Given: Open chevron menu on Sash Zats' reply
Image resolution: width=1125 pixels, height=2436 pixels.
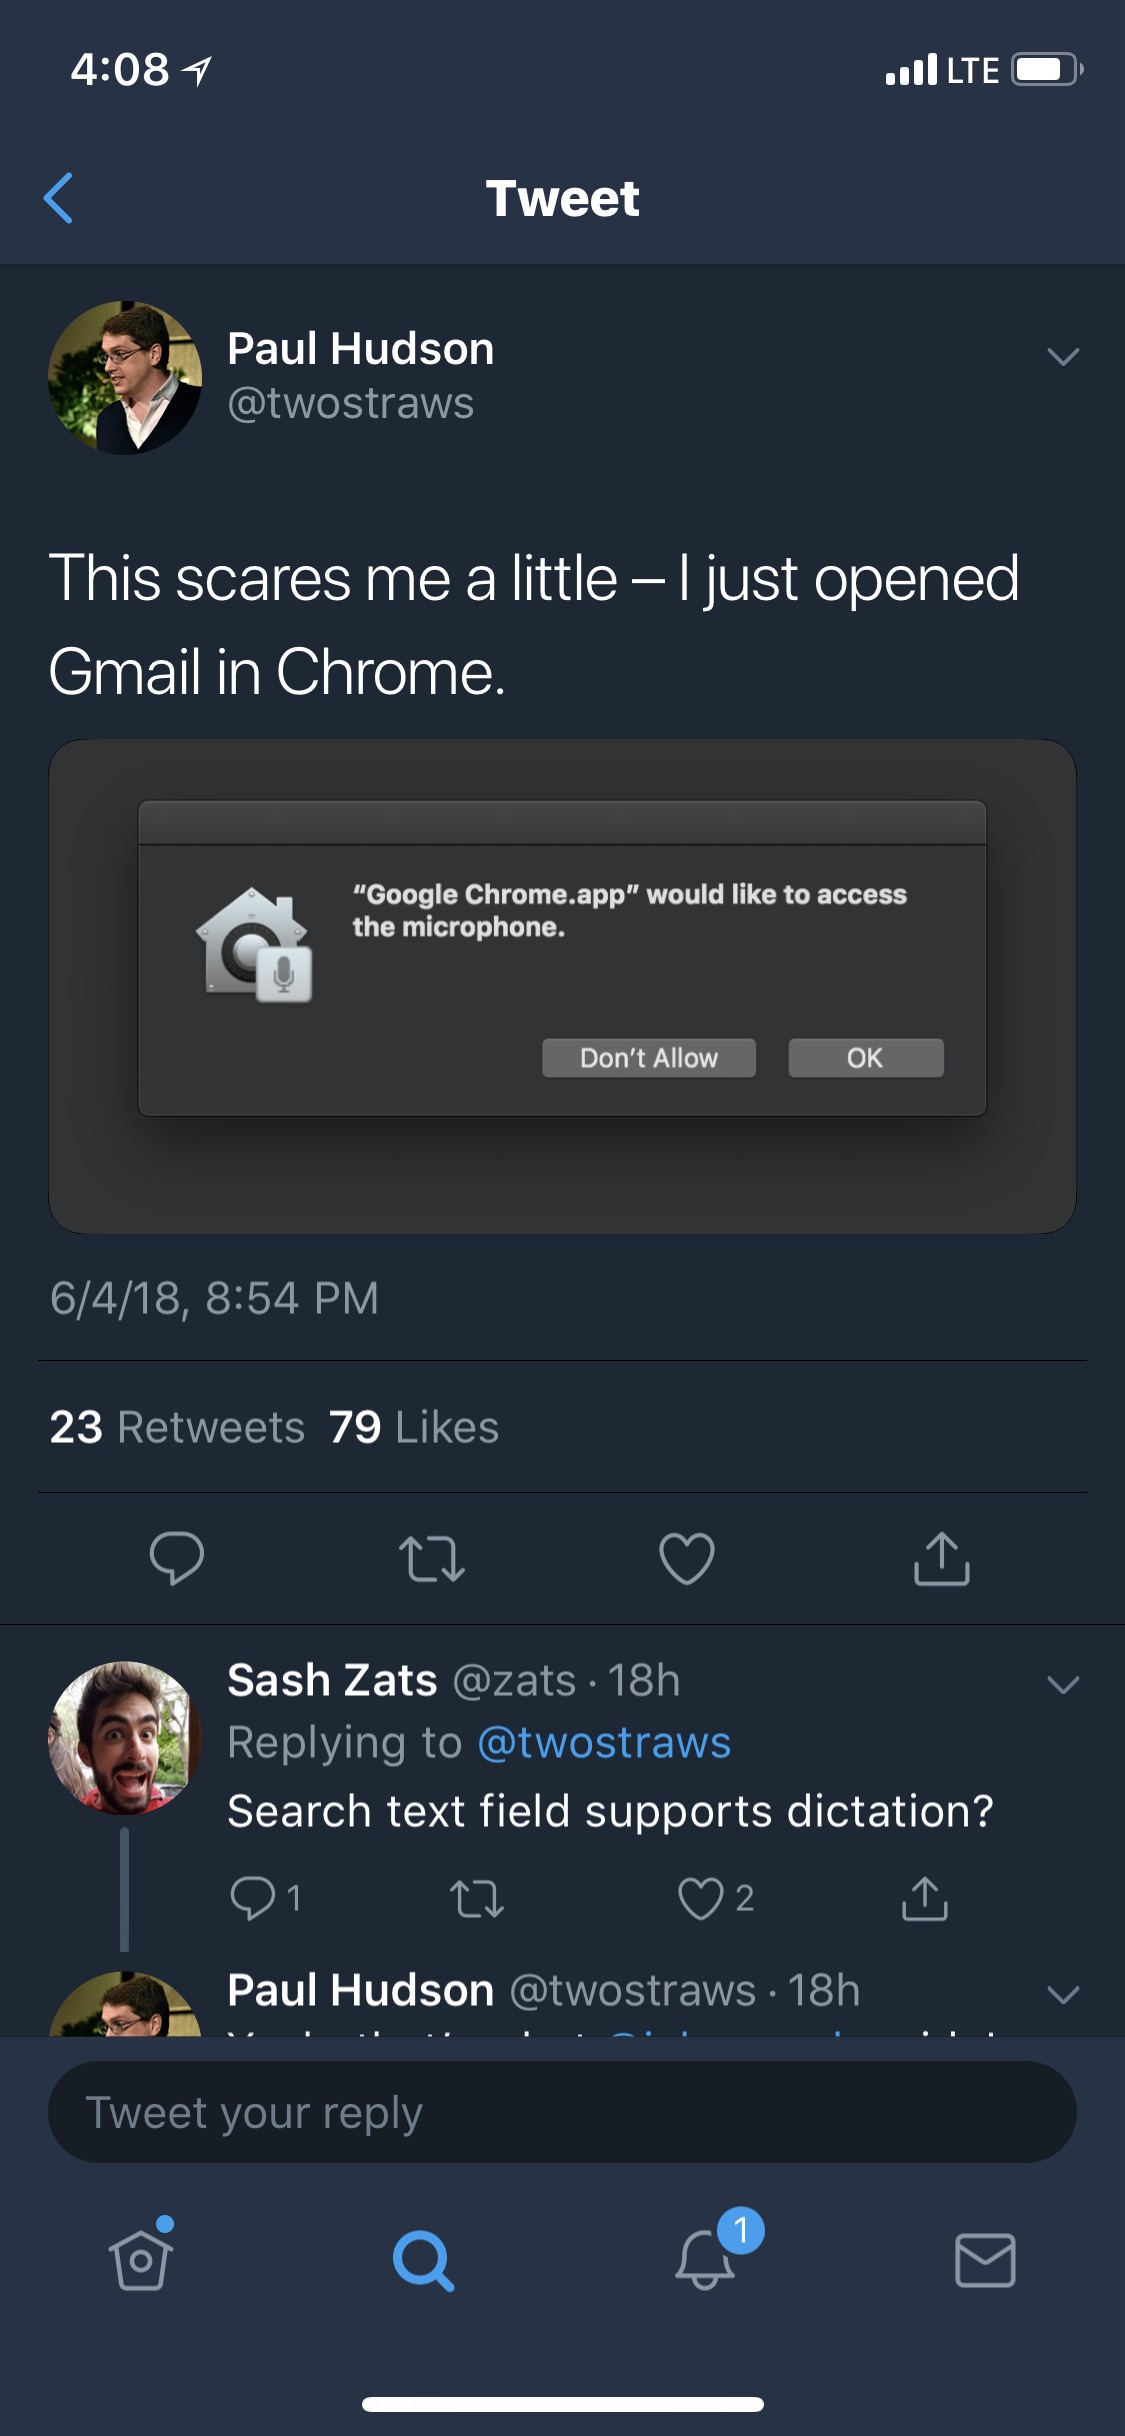Looking at the screenshot, I should 1062,1684.
